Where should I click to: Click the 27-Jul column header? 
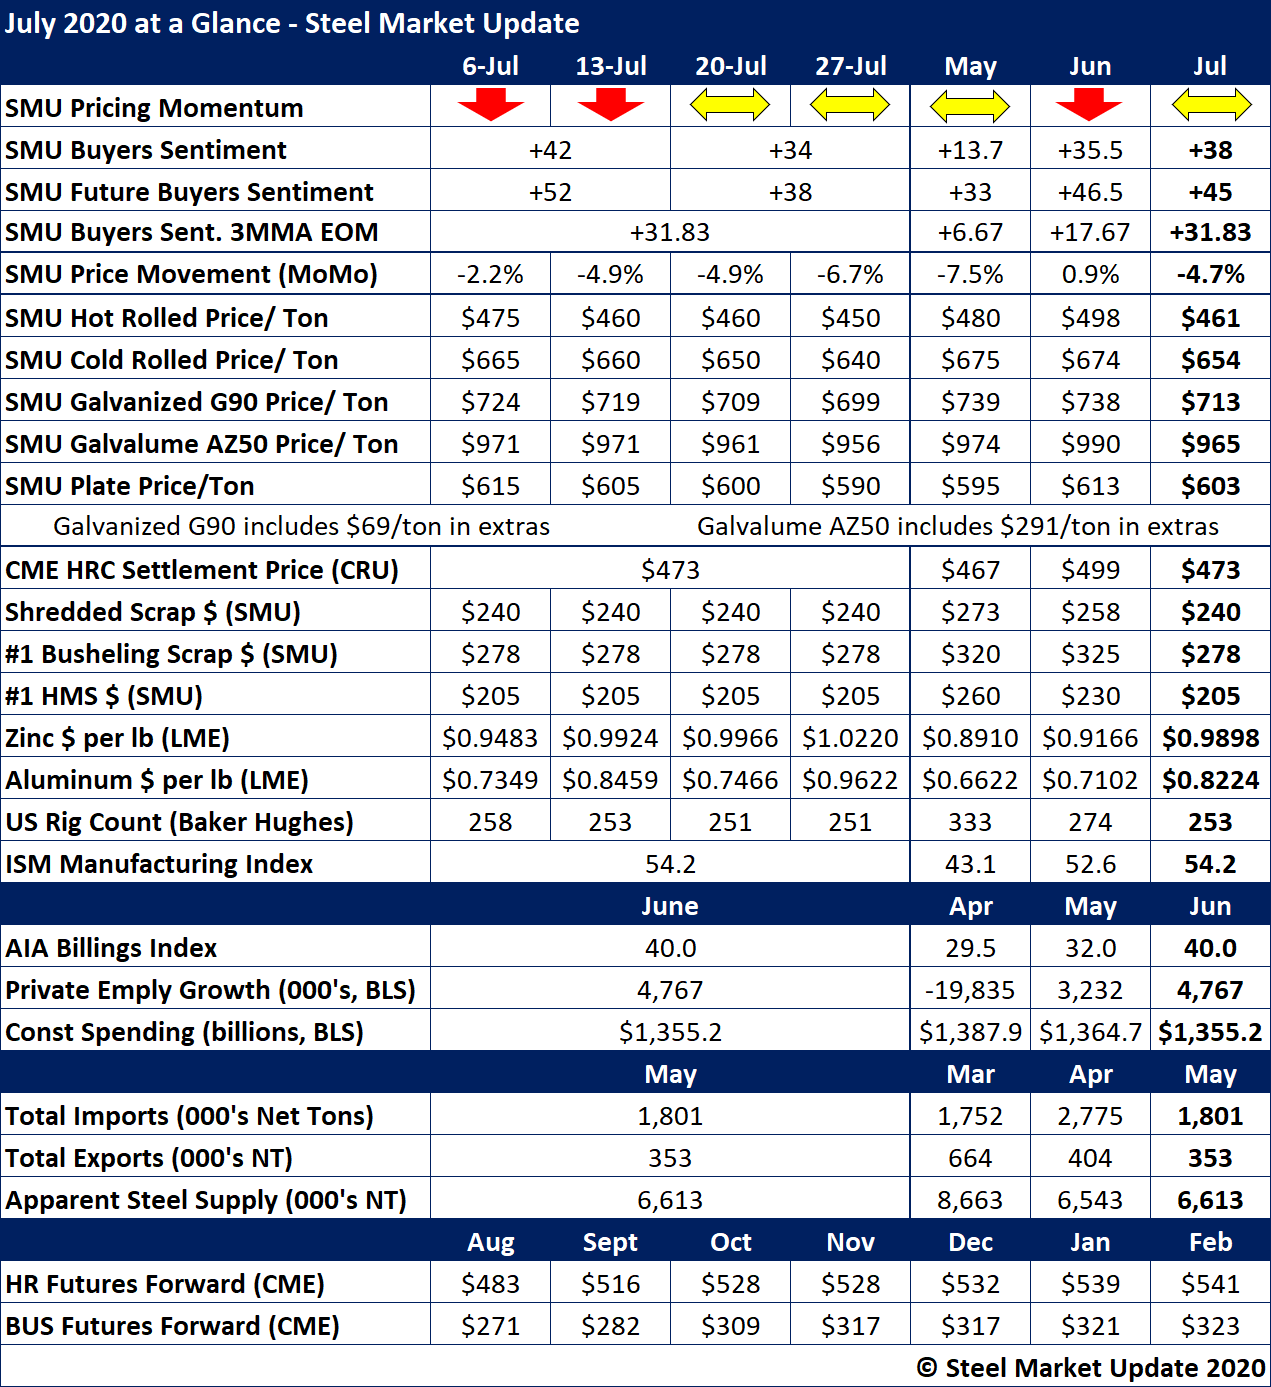pos(850,66)
